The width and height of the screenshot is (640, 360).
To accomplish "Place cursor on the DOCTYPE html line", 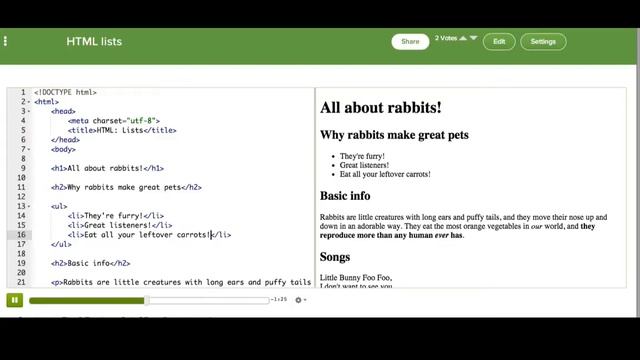I will pos(65,92).
